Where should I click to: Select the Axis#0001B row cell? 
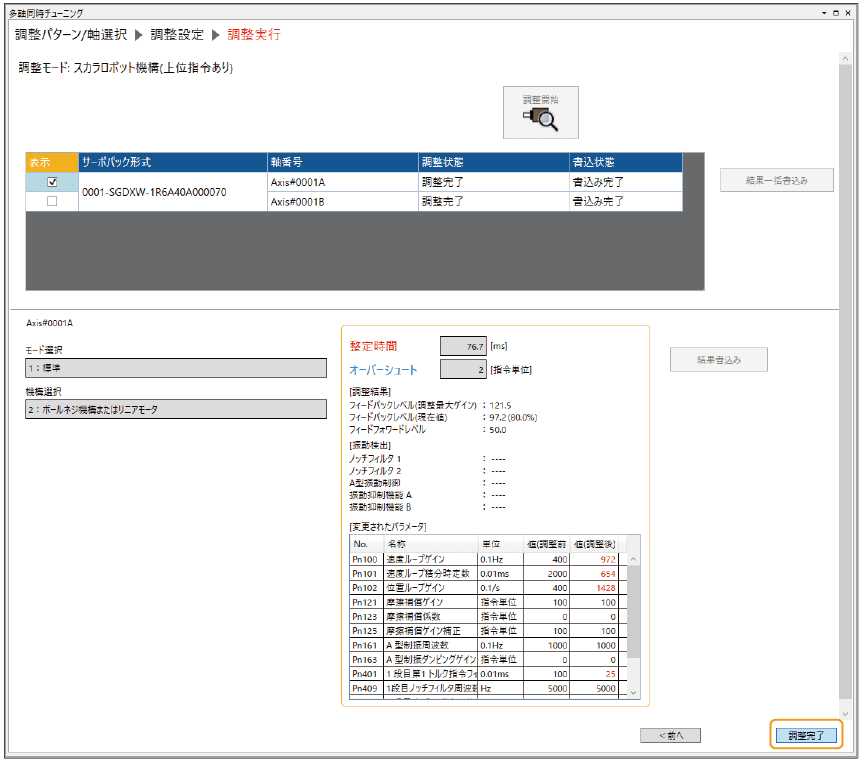click(x=341, y=201)
